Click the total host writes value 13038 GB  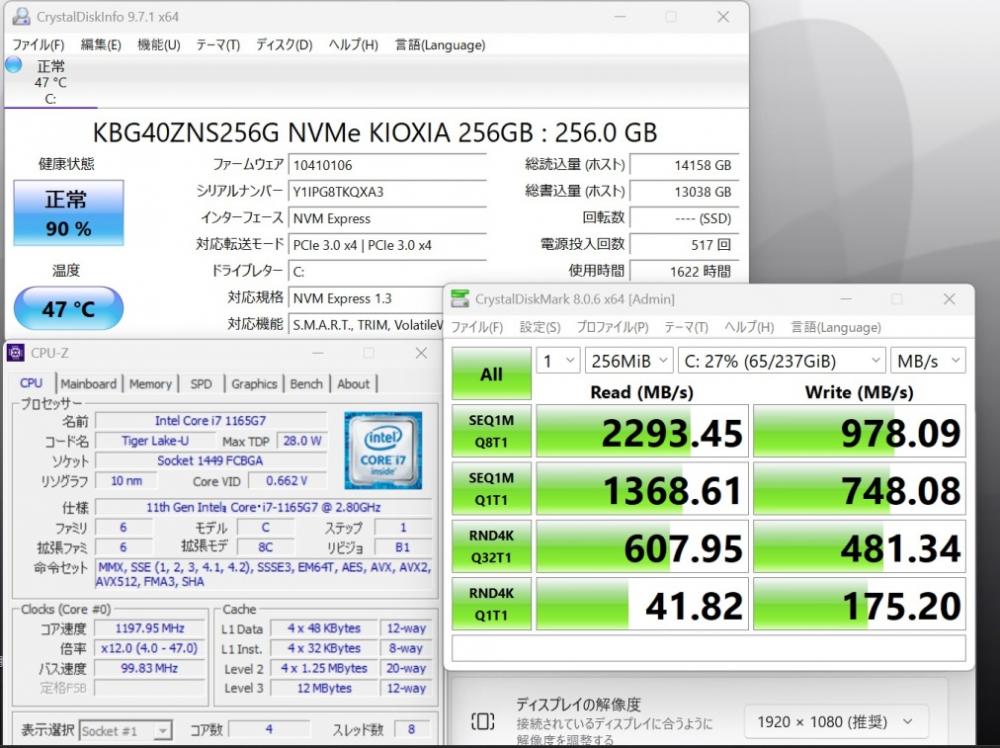(x=684, y=192)
